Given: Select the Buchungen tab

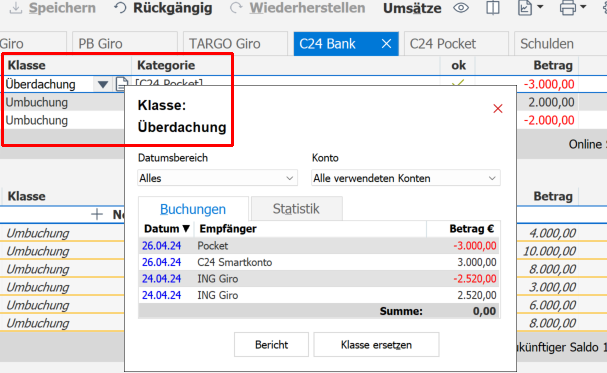Looking at the screenshot, I should tap(193, 209).
